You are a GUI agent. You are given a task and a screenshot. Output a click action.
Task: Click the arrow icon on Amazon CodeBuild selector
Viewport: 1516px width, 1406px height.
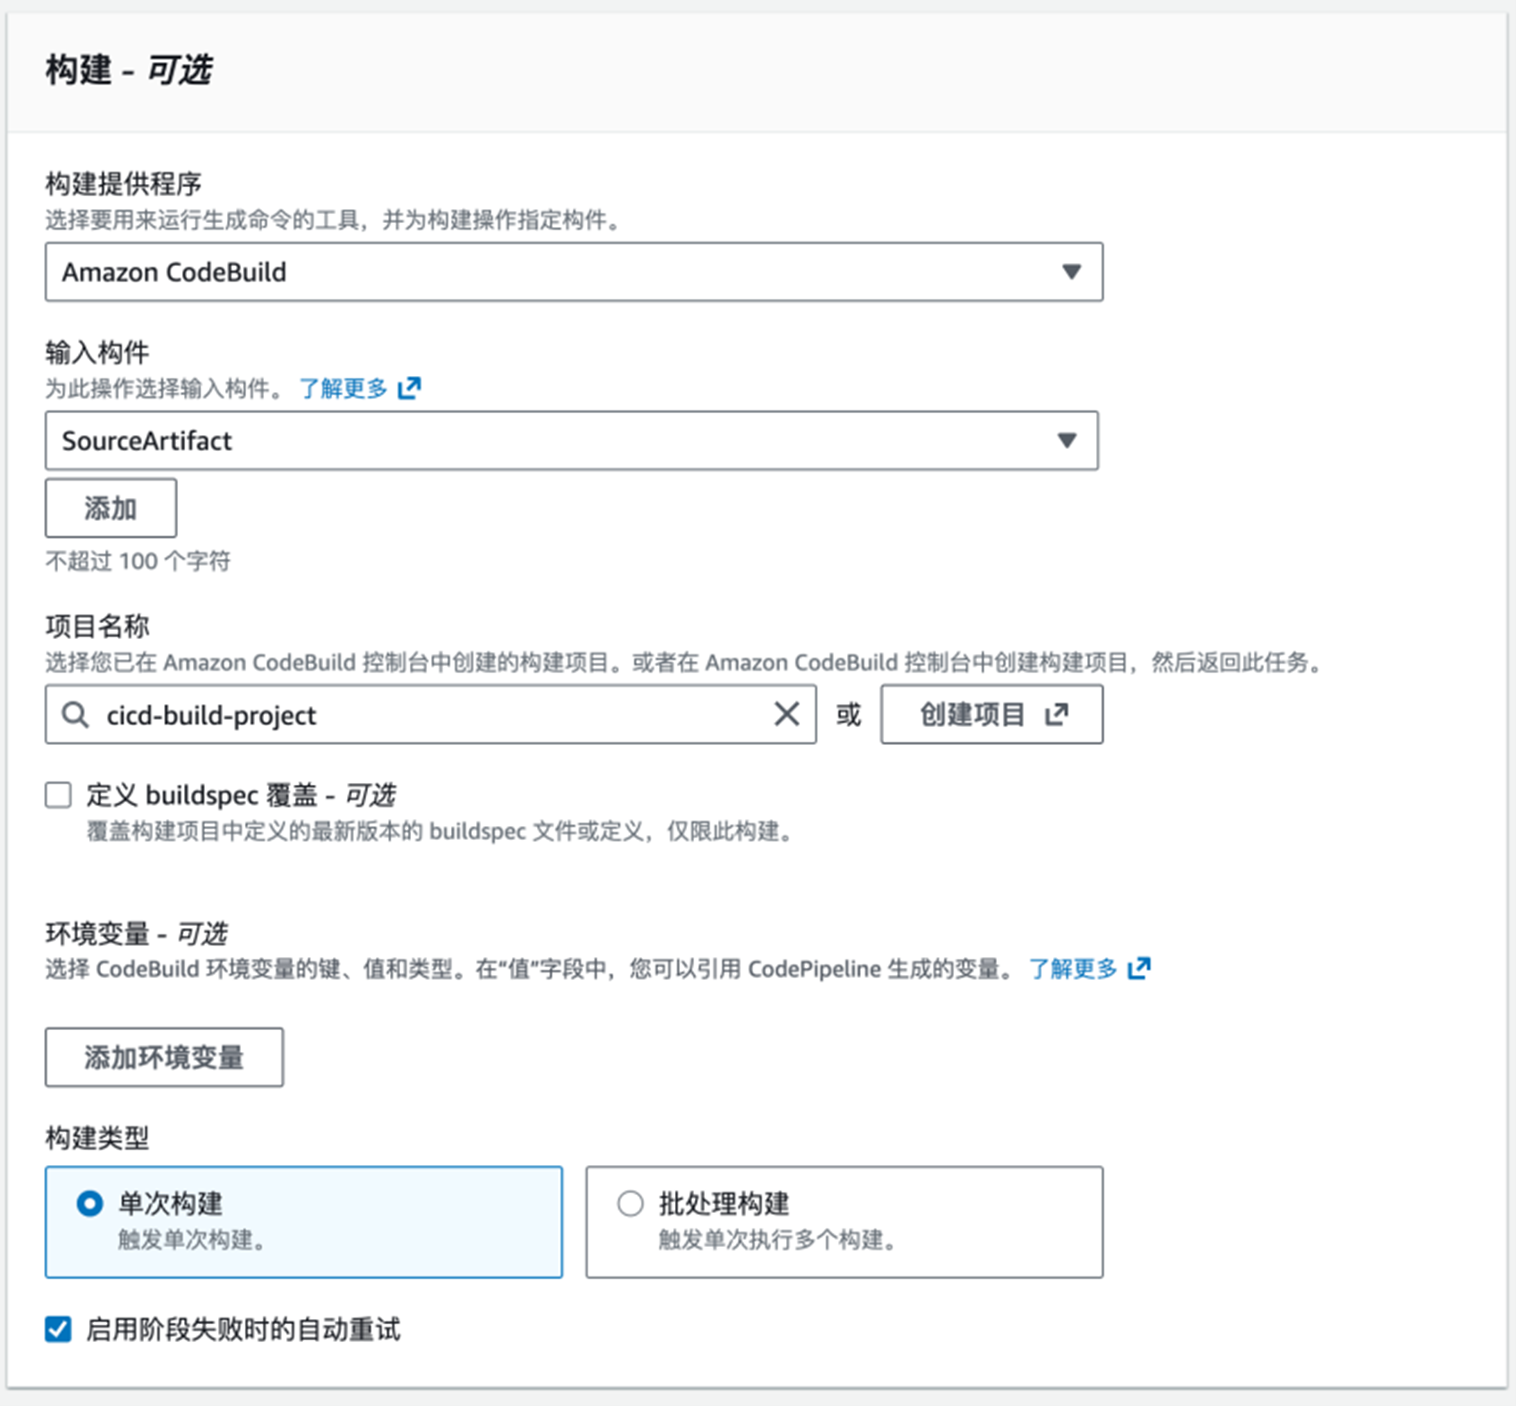(1071, 272)
